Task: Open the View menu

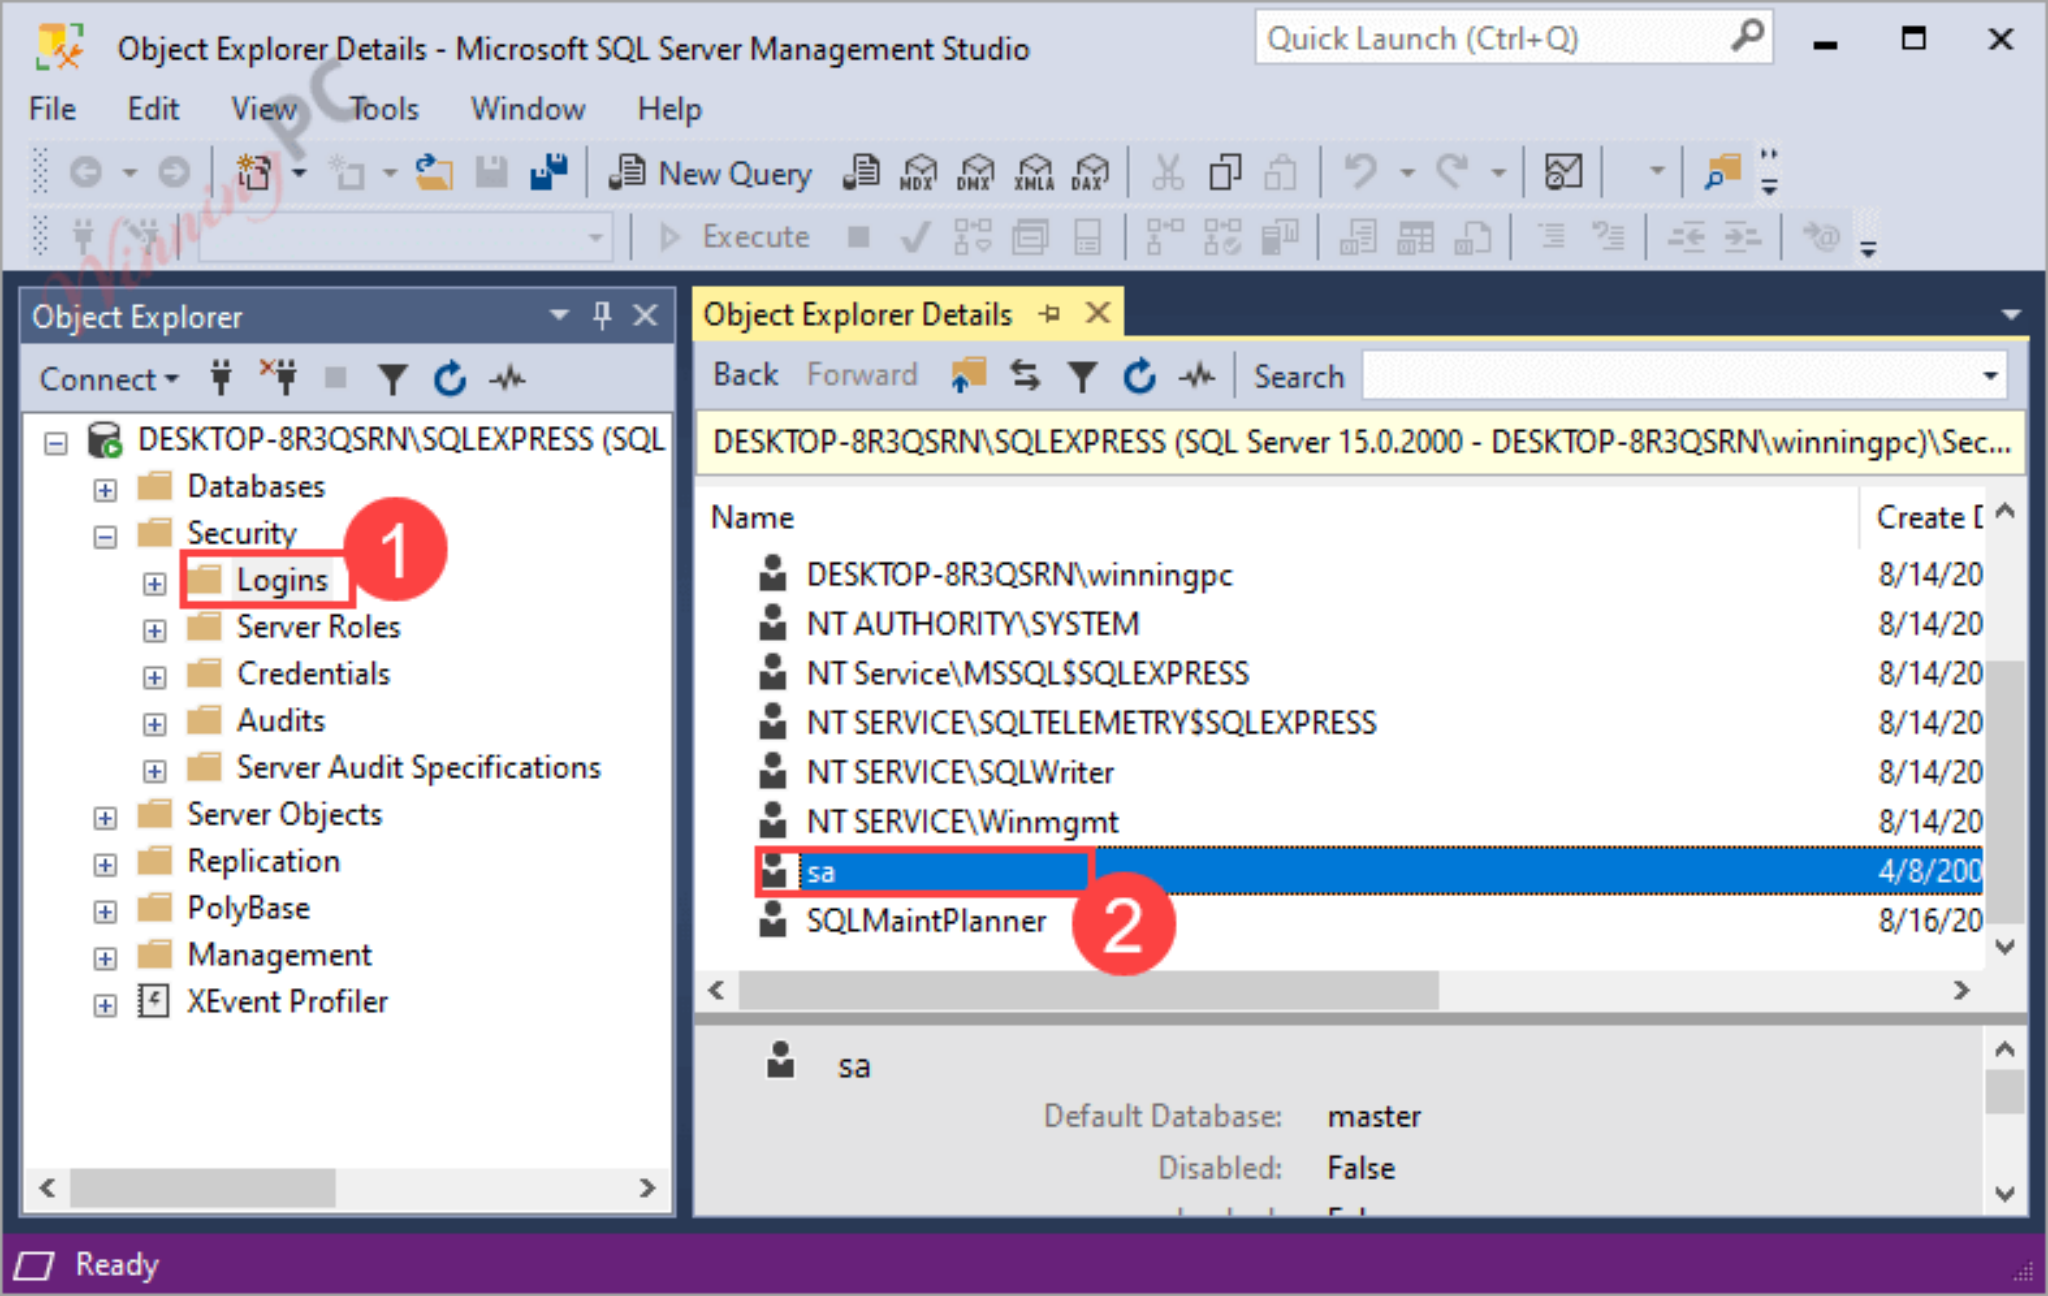Action: point(264,108)
